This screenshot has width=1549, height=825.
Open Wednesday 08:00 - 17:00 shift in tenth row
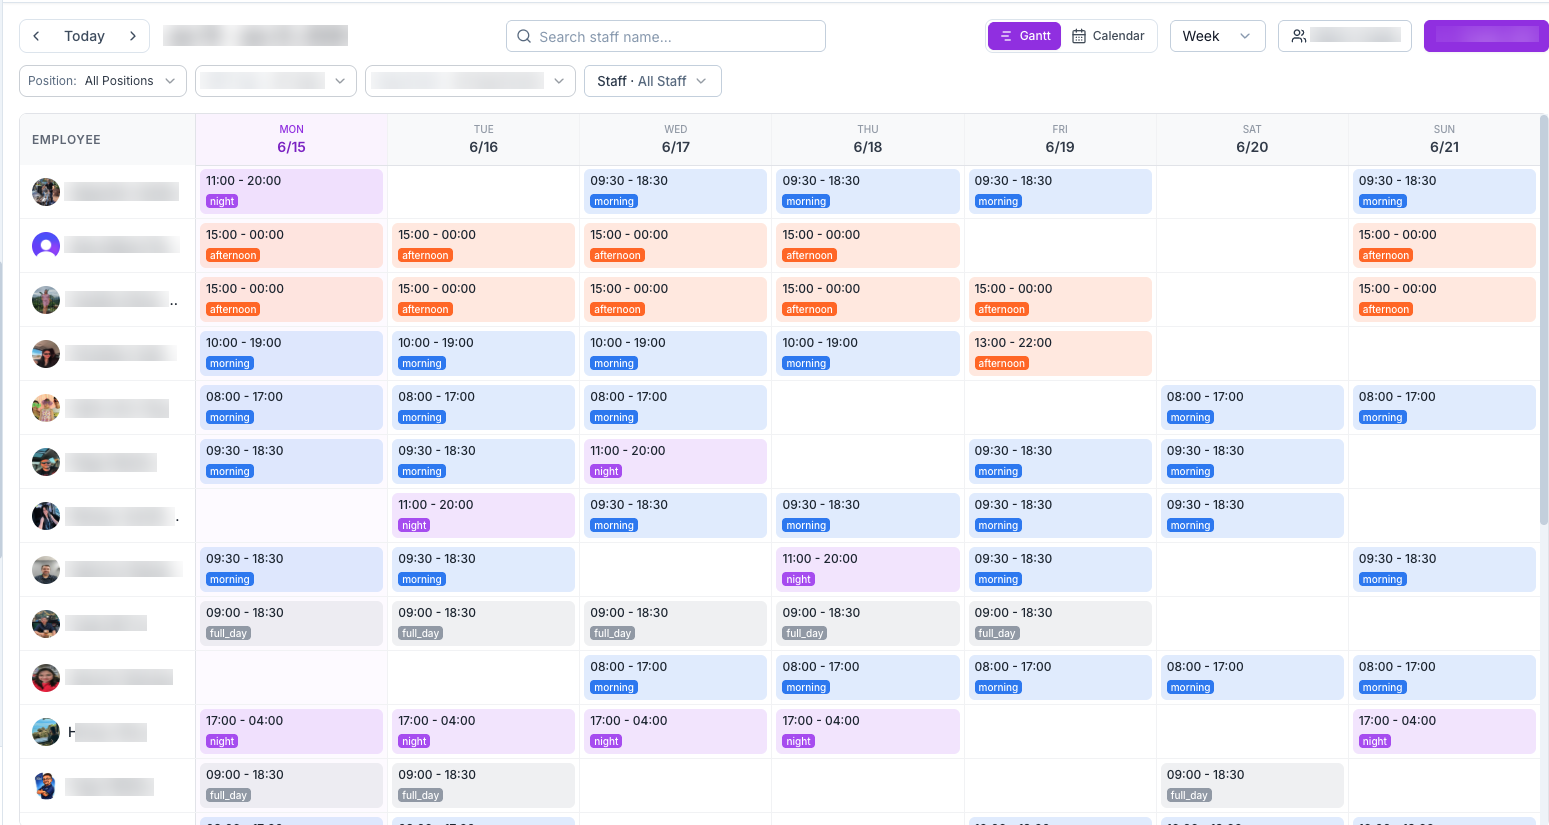[x=675, y=677]
